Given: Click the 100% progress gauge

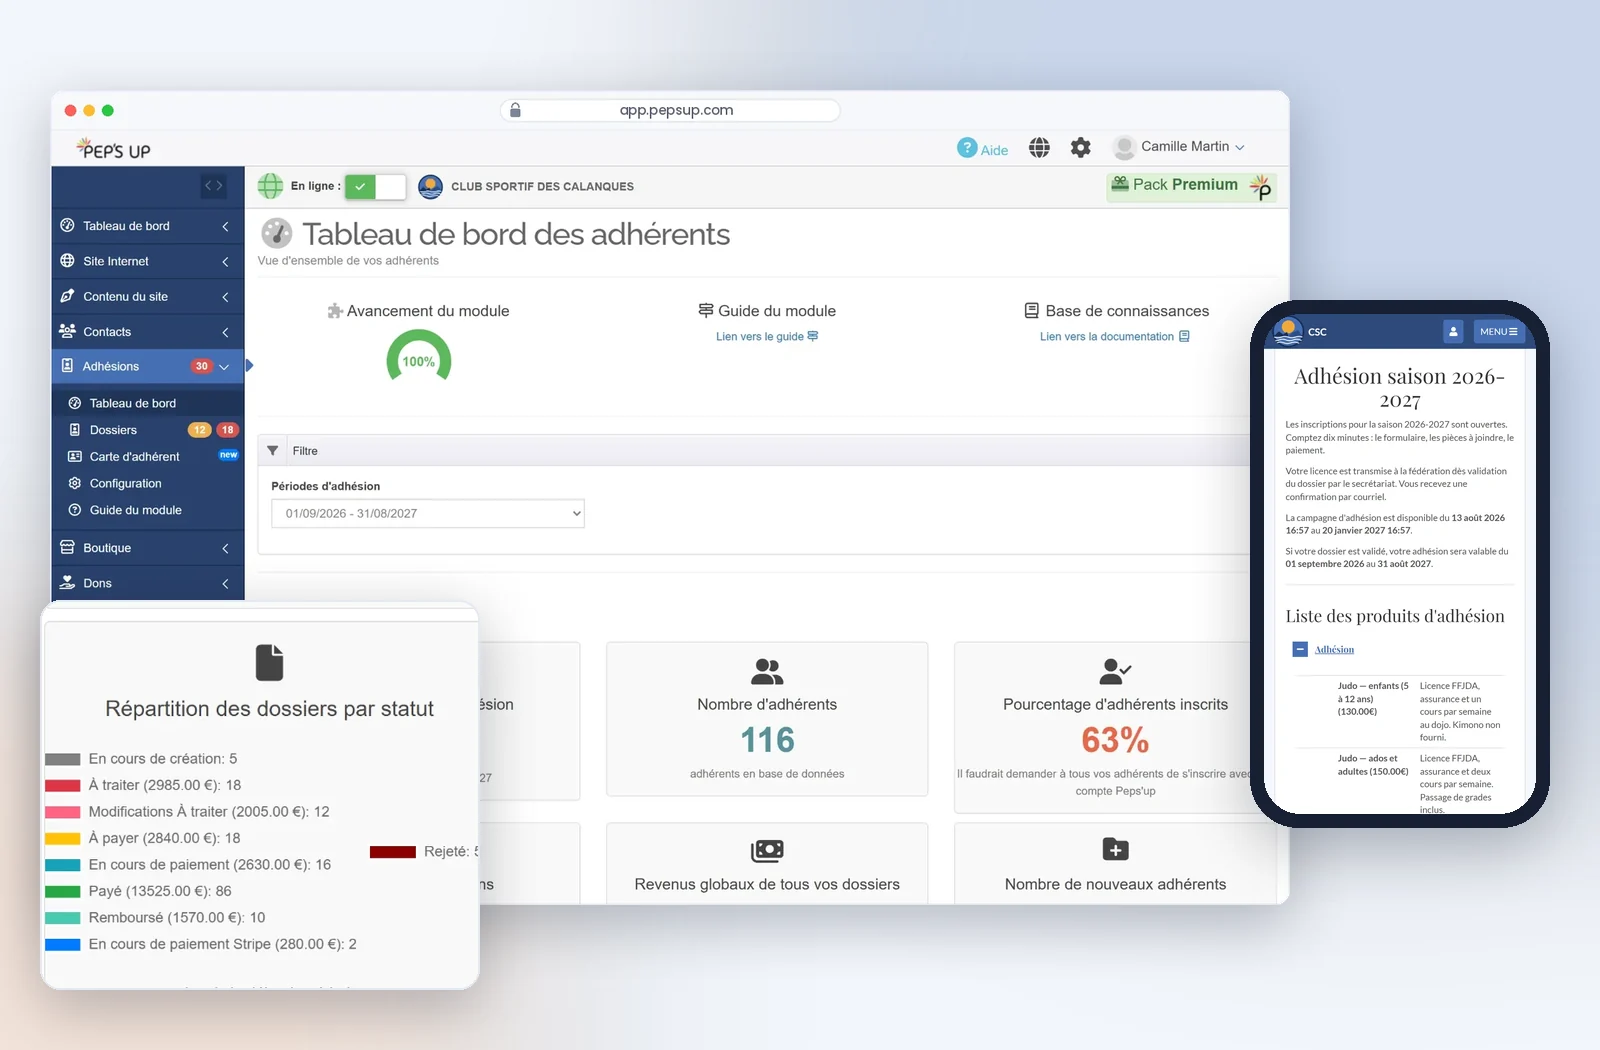Looking at the screenshot, I should coord(419,357).
